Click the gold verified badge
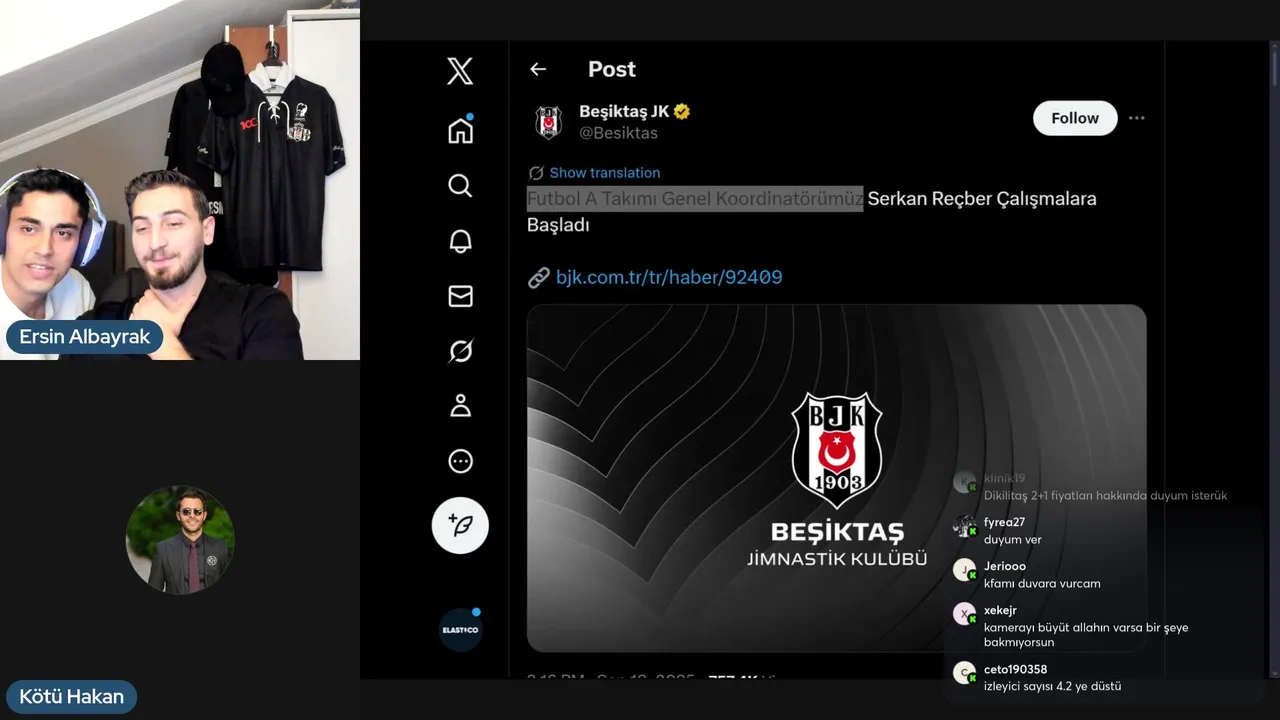Image resolution: width=1280 pixels, height=720 pixels. [682, 111]
